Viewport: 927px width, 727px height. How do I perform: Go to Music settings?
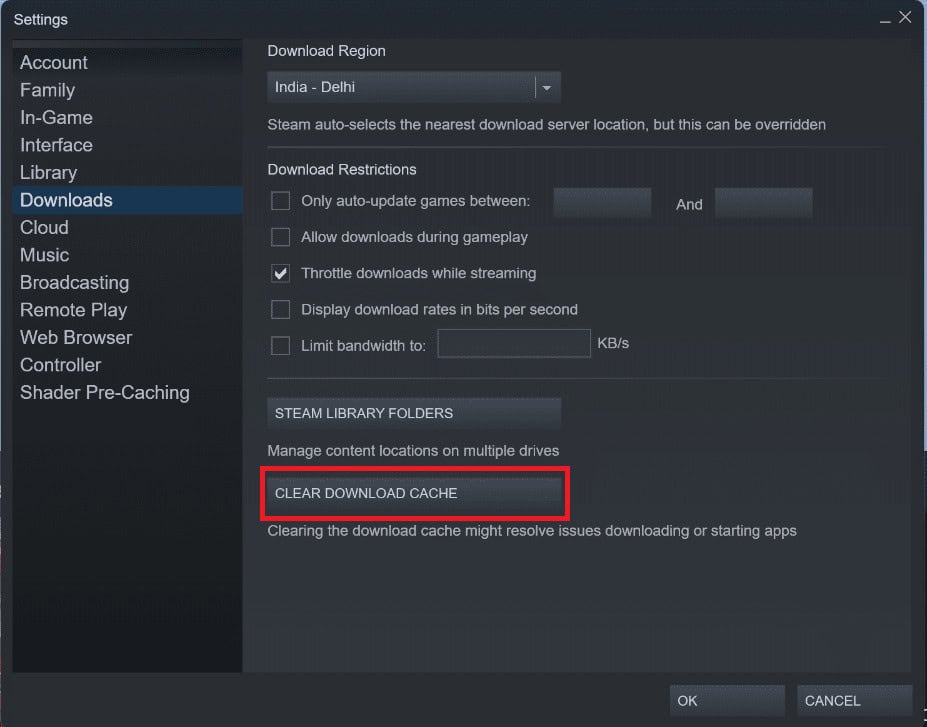pos(127,255)
